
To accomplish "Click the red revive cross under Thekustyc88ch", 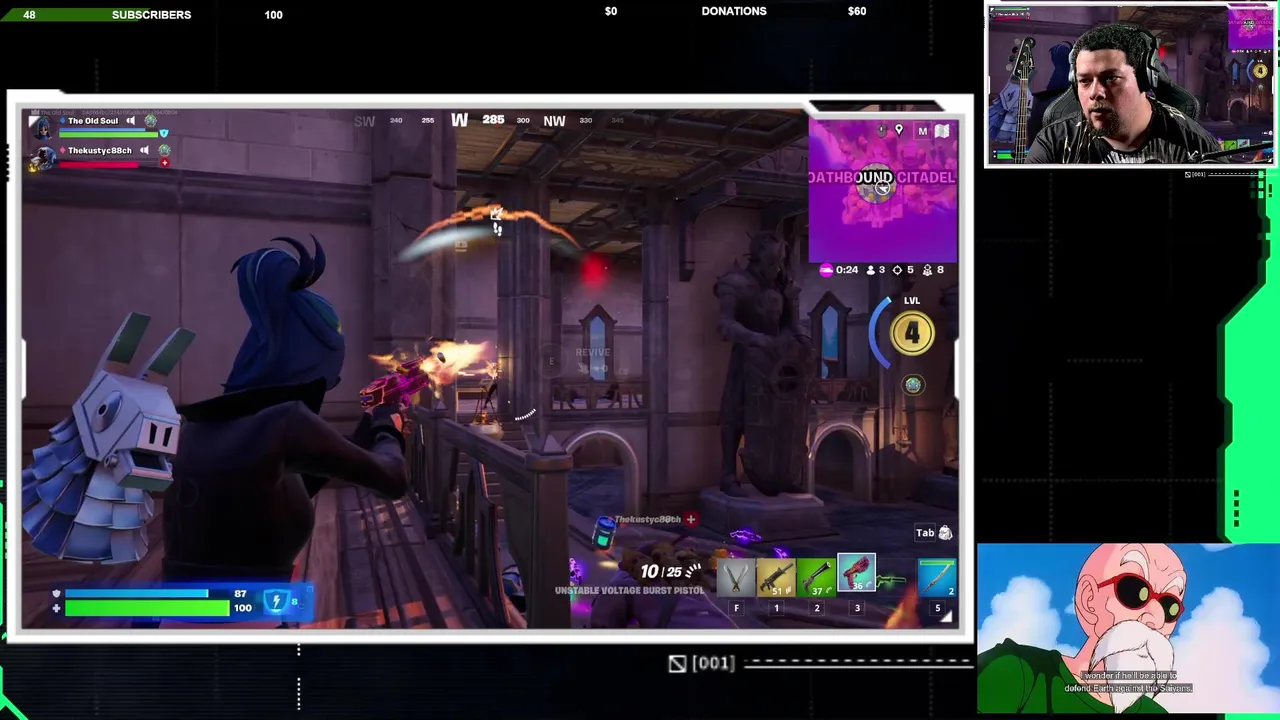I will (164, 163).
